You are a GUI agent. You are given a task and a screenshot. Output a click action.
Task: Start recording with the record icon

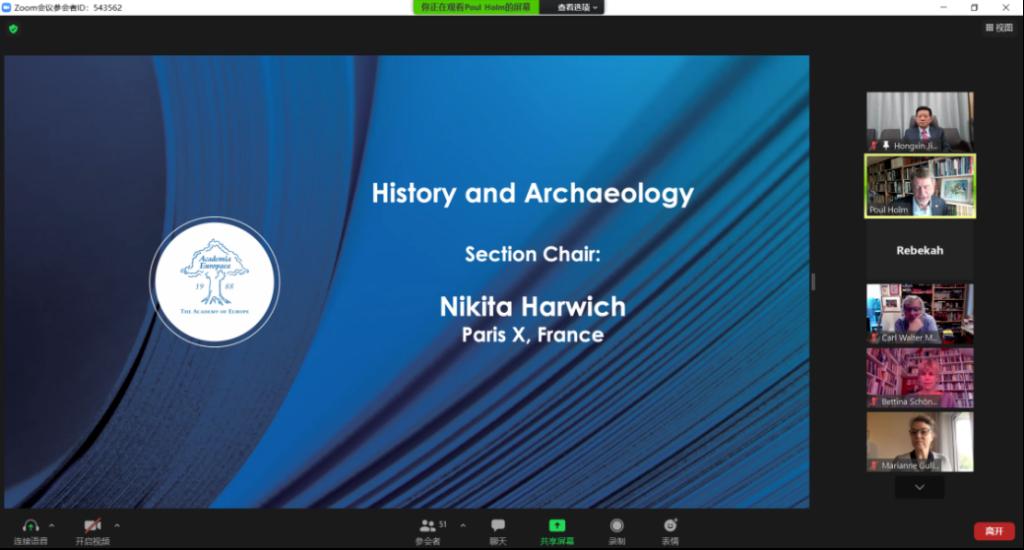617,525
